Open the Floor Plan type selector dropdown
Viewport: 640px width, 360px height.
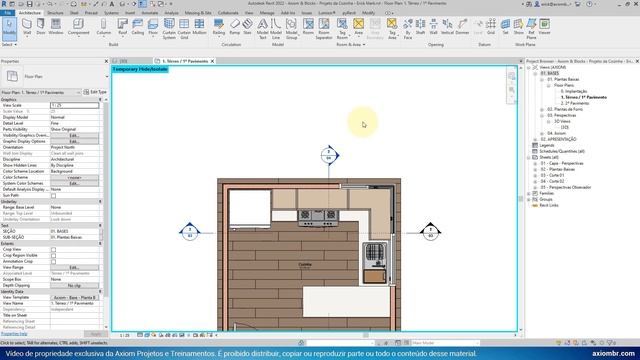tap(107, 76)
